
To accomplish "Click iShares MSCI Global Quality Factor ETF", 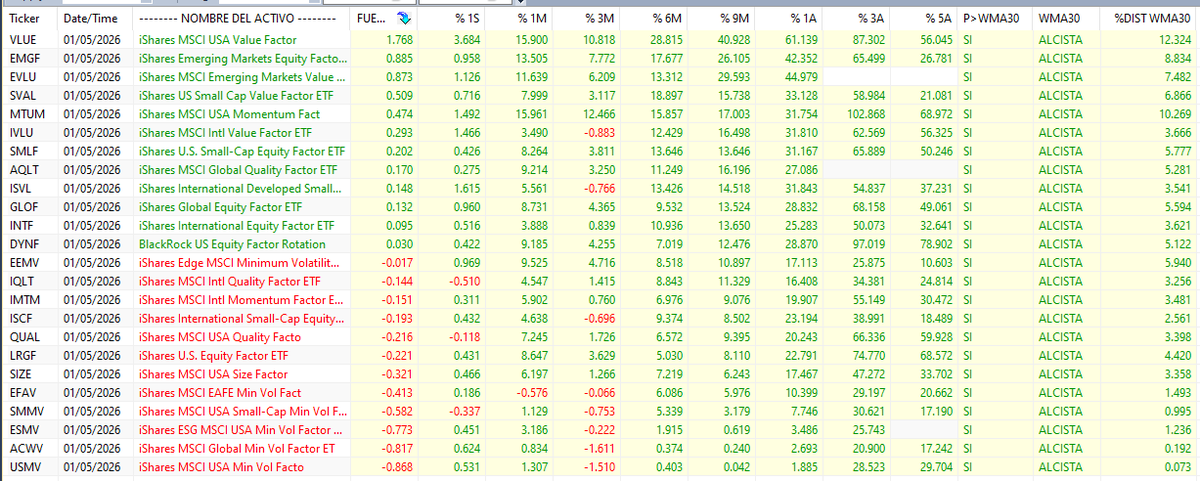I will (238, 169).
